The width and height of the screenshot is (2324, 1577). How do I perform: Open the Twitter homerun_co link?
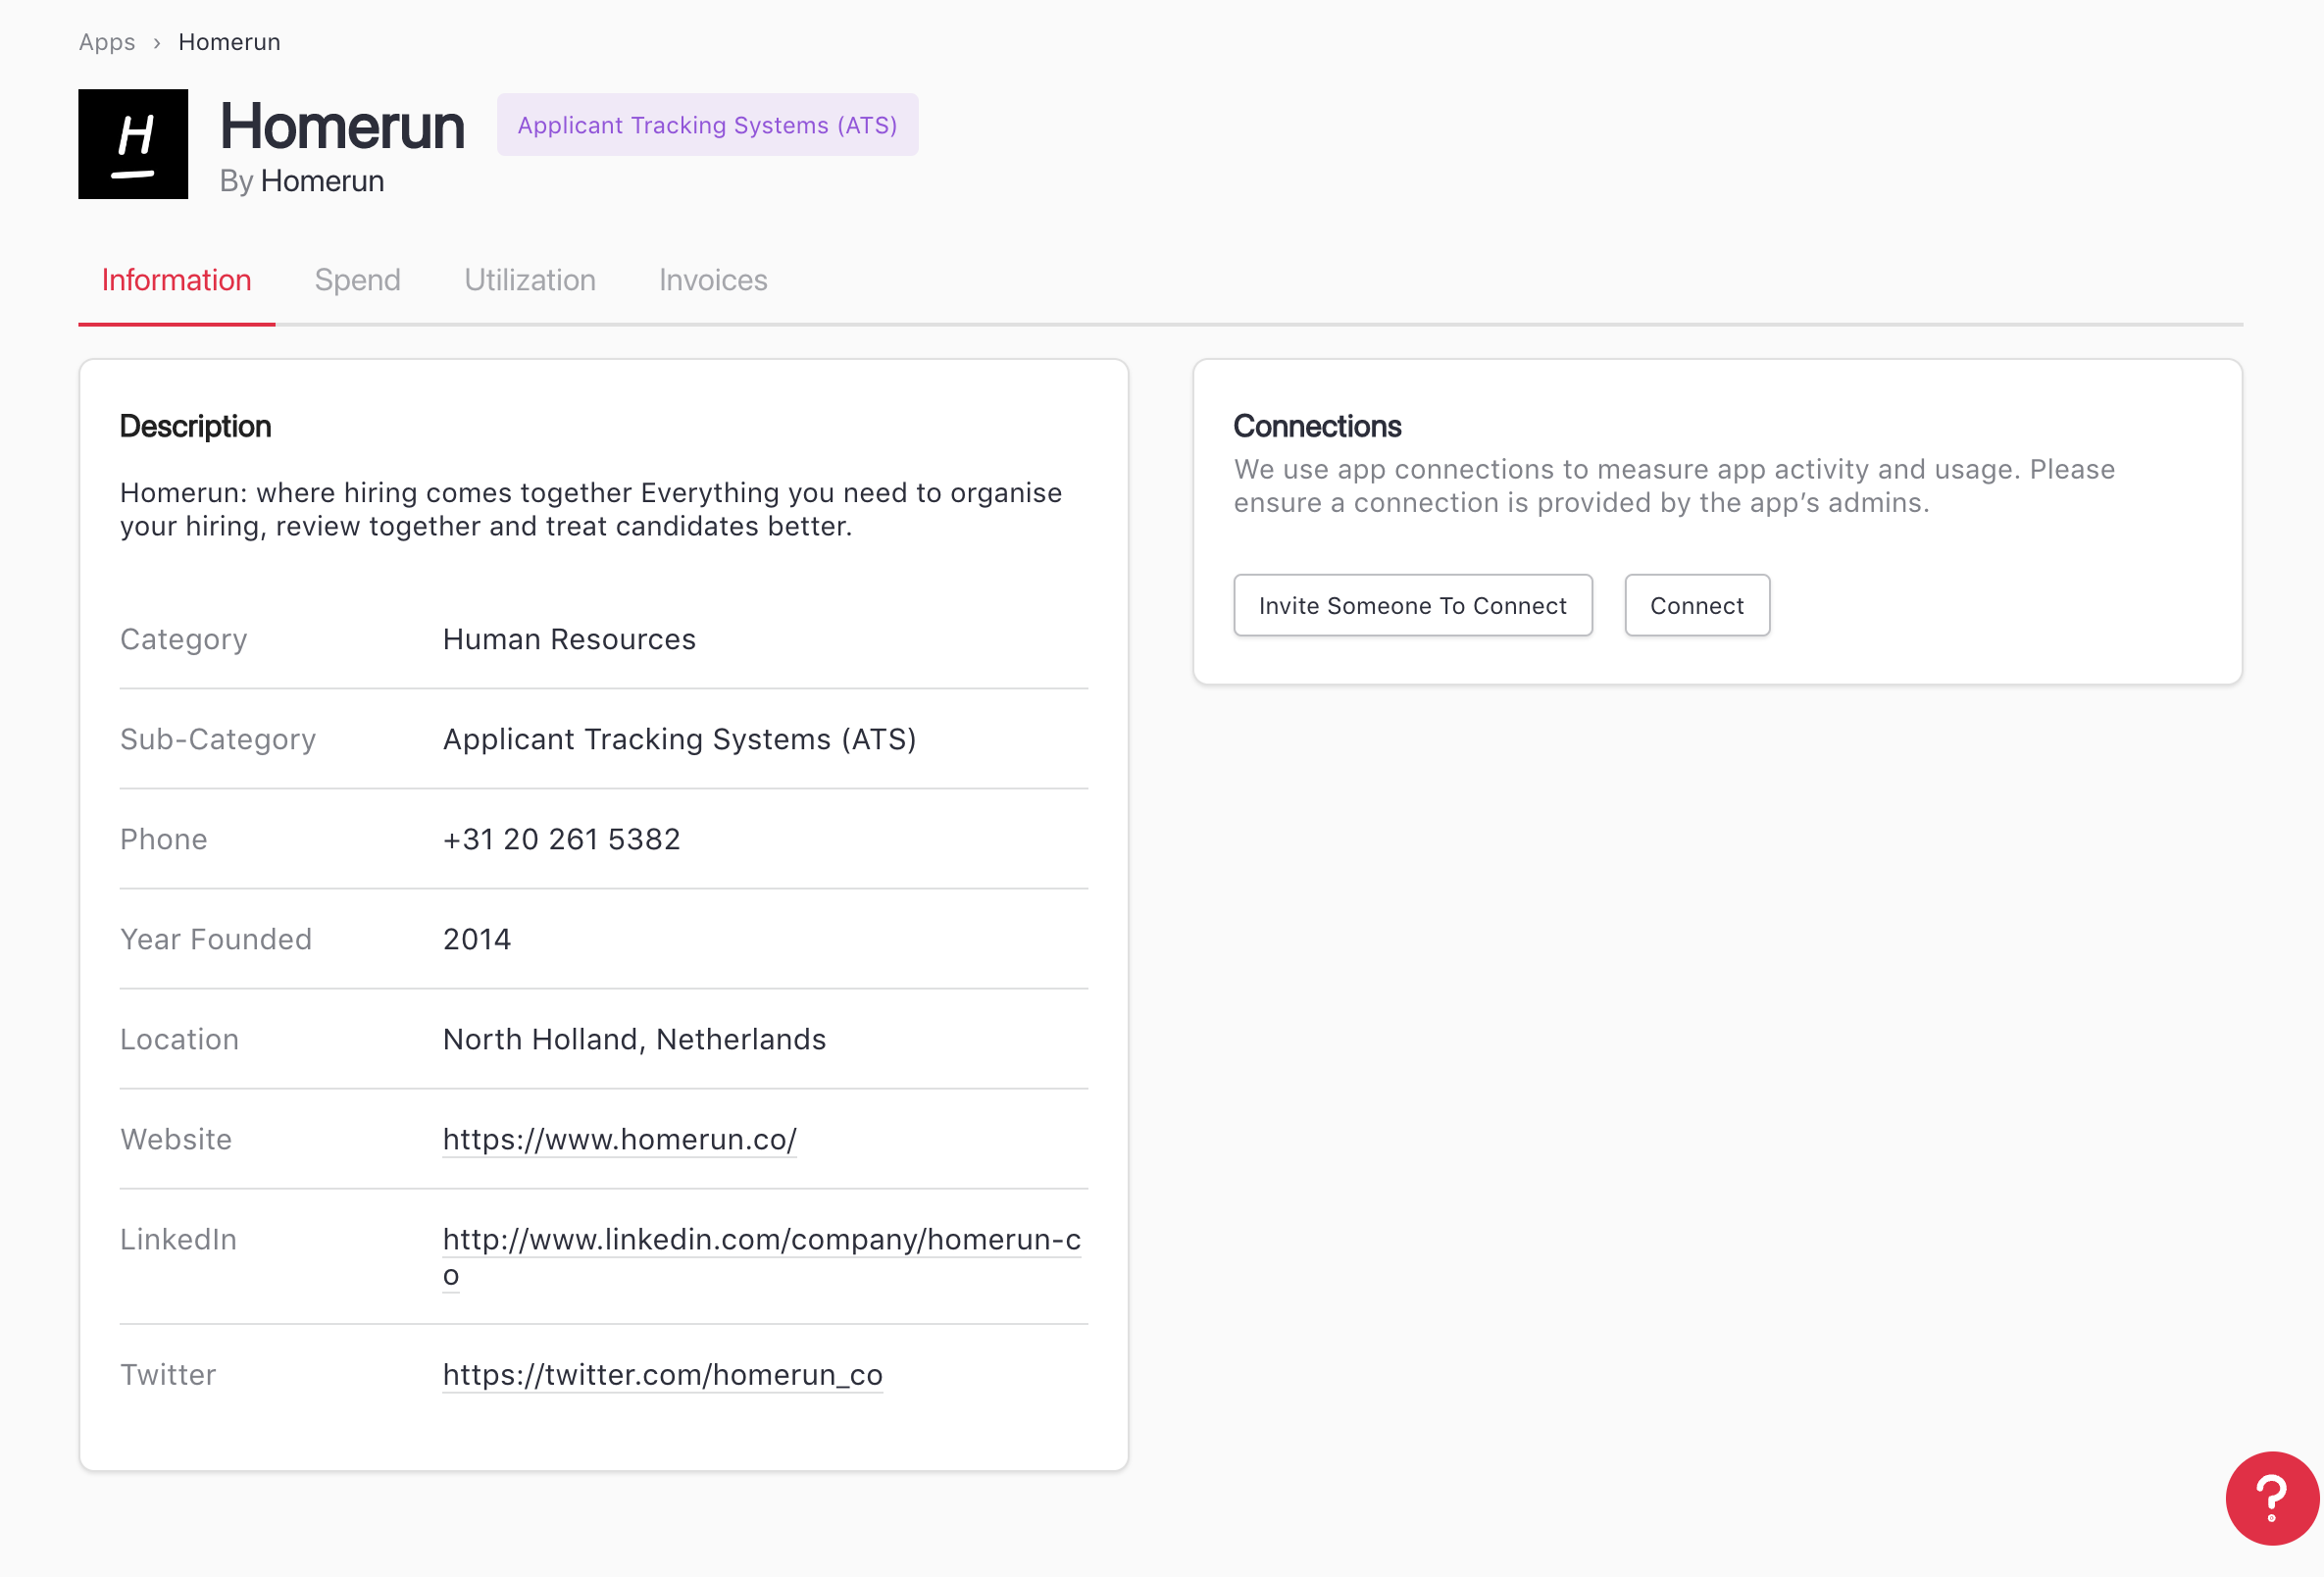tap(662, 1374)
